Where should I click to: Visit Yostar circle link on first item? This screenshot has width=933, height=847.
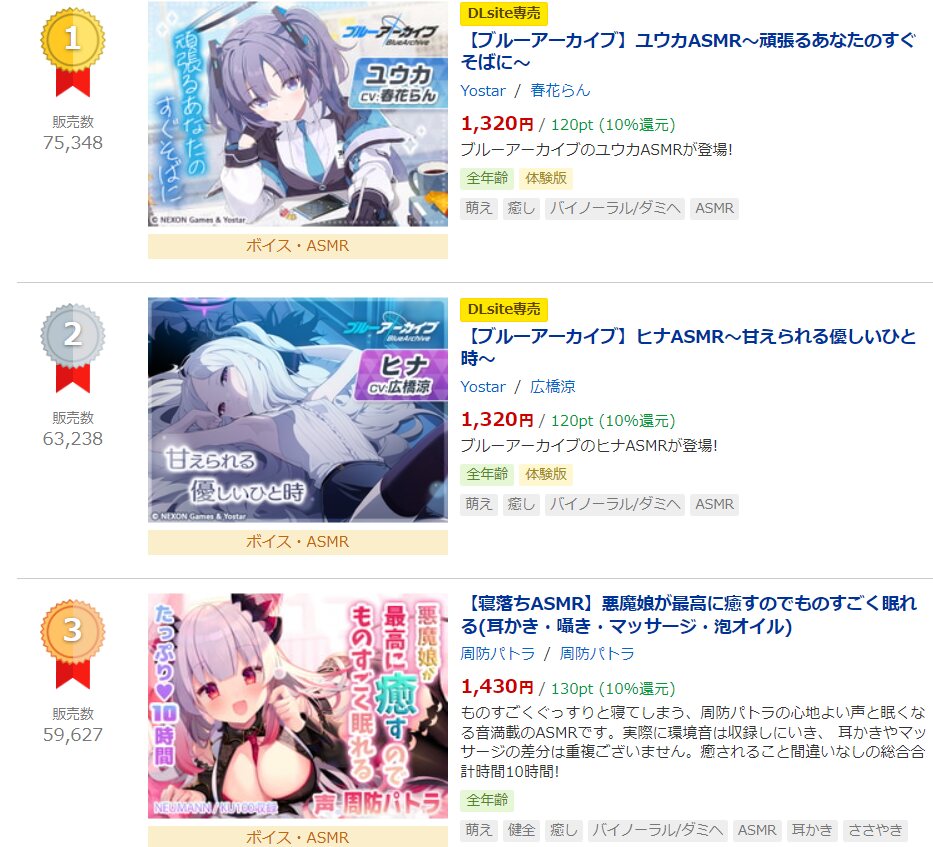coord(483,90)
